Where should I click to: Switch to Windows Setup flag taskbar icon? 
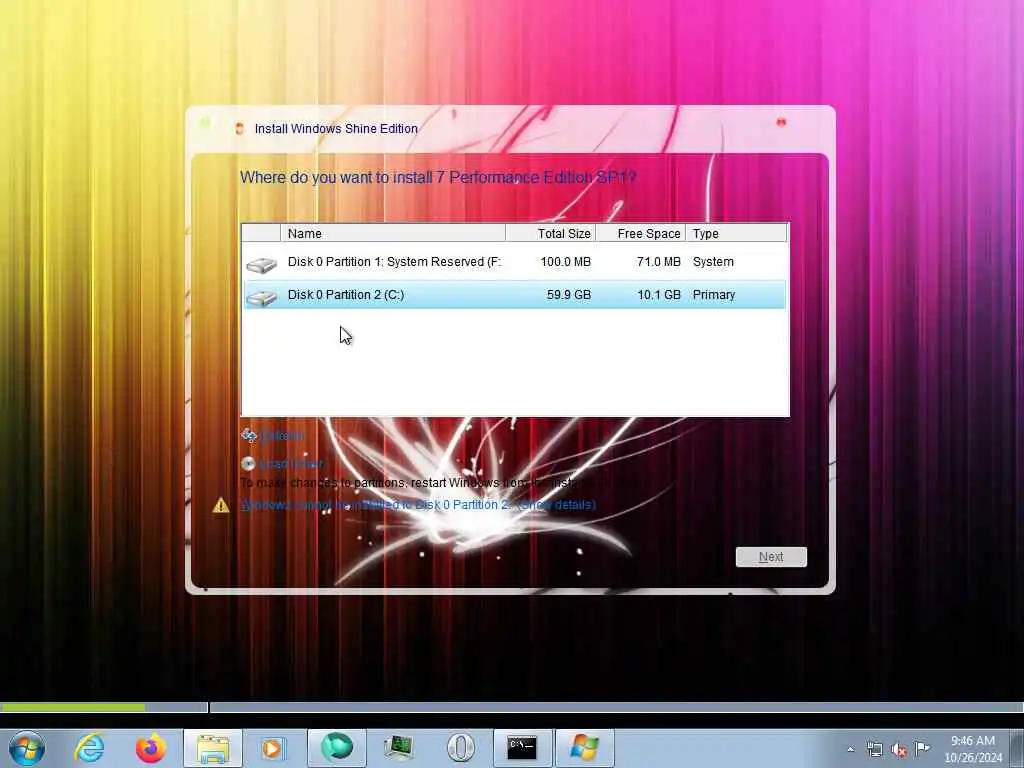(584, 748)
